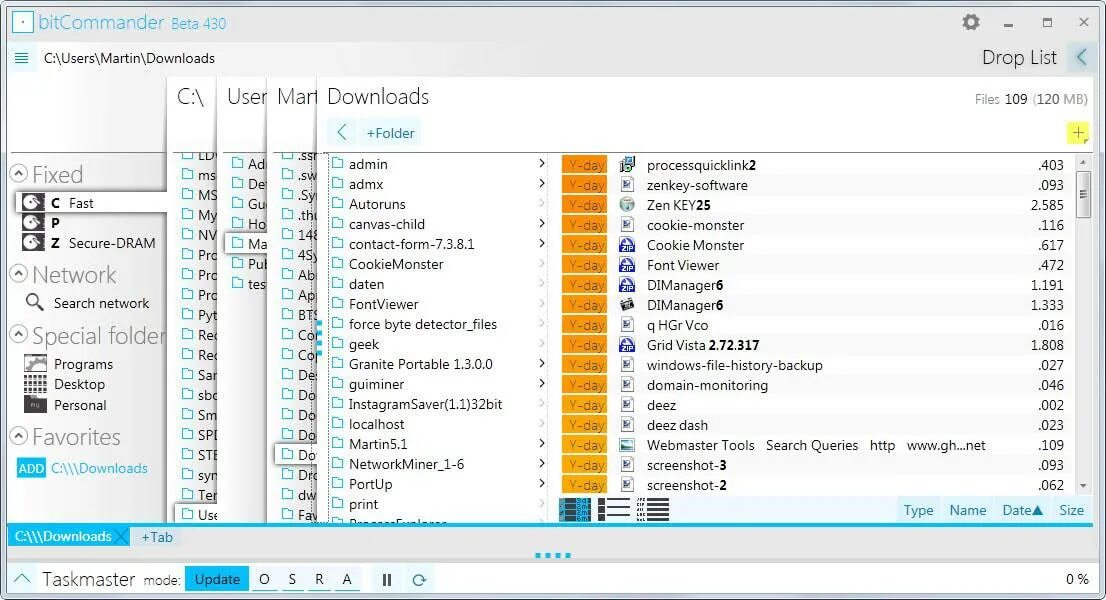Click the Zen KEY25 file icon
The image size is (1106, 600).
click(x=626, y=205)
